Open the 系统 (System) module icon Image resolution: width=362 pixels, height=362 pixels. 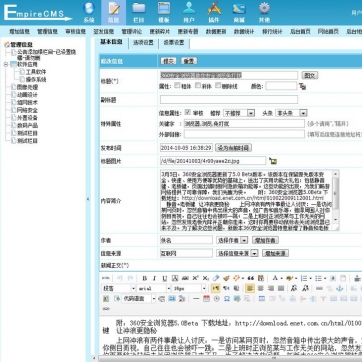[89, 12]
